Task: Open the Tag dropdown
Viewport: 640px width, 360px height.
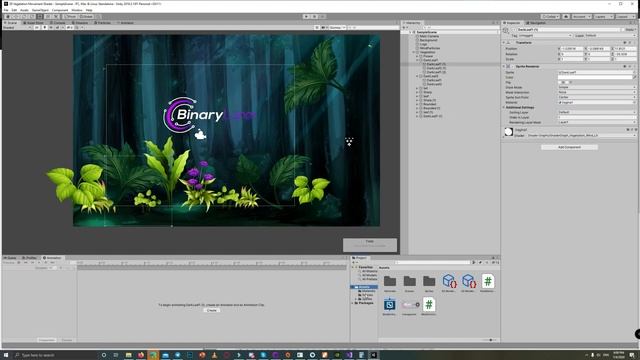Action: [545, 36]
